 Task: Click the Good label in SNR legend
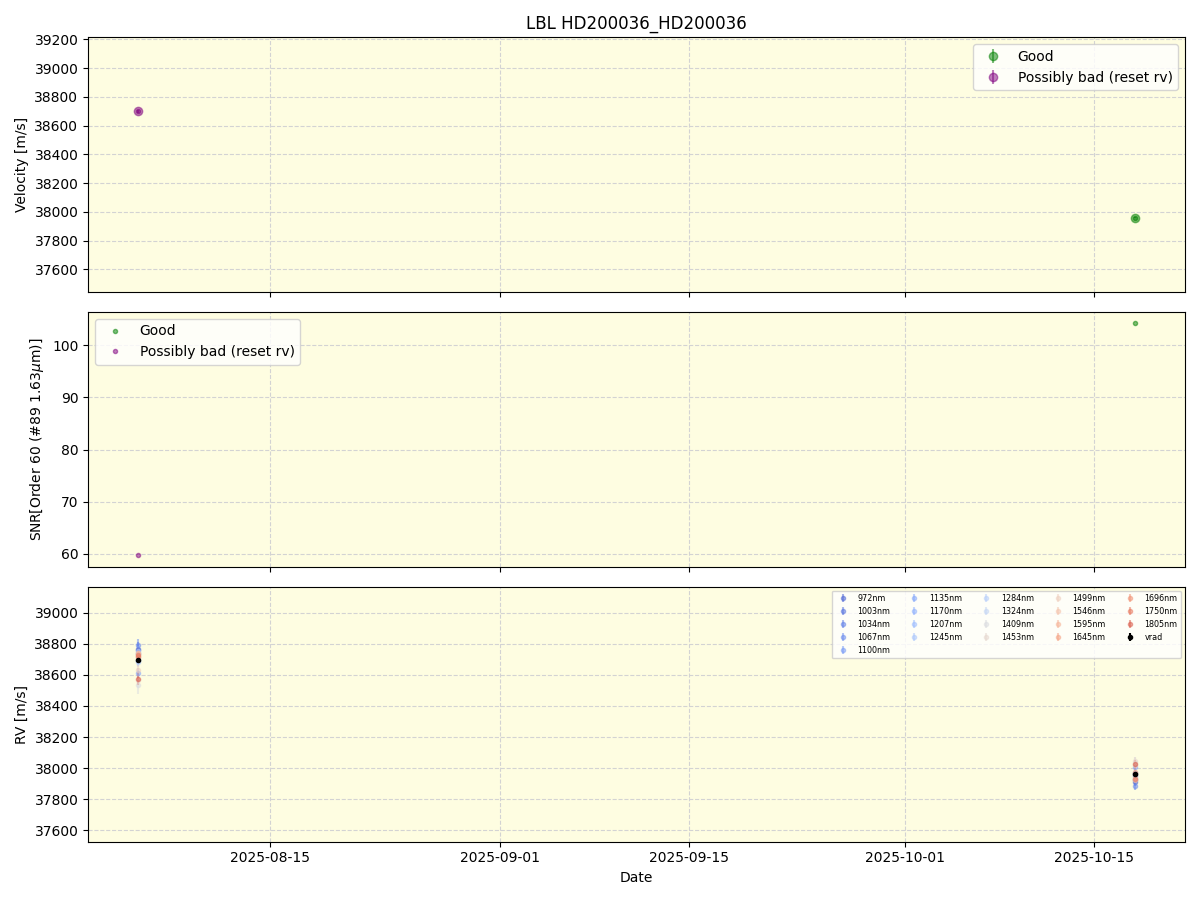point(158,331)
